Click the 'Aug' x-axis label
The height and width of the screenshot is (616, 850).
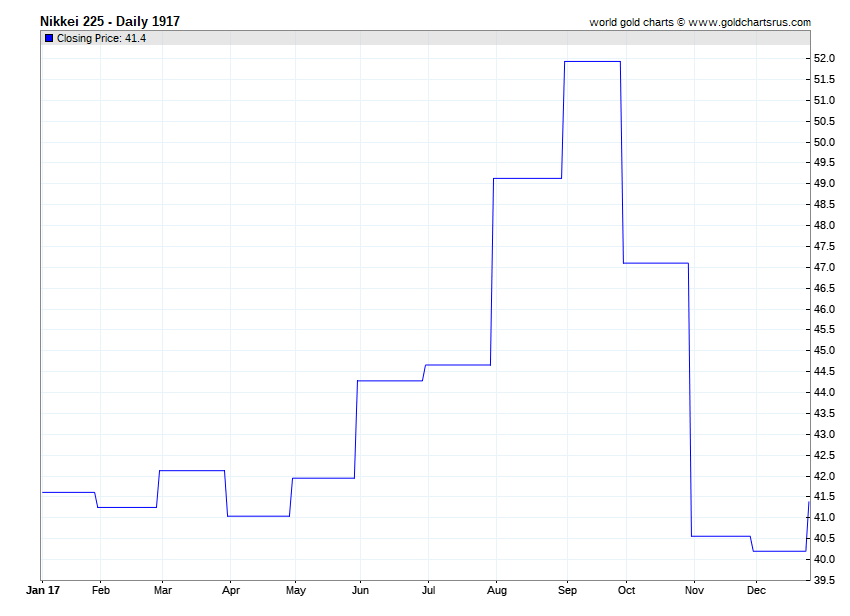click(497, 591)
